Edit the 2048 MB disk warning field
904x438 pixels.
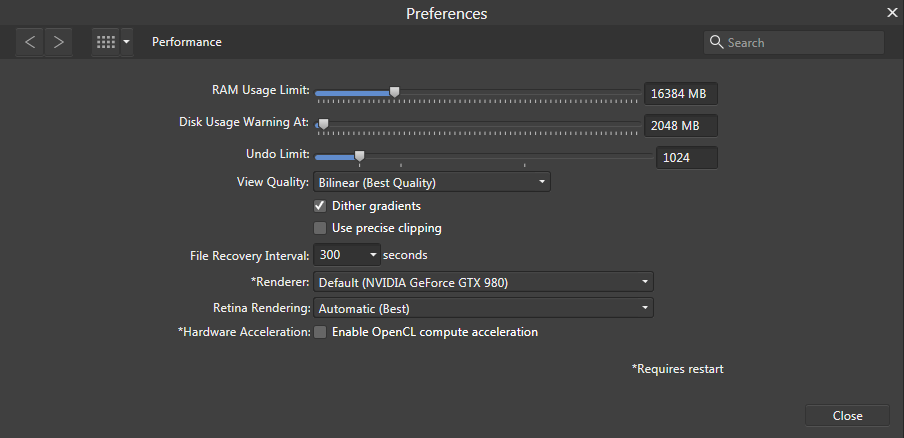point(681,126)
